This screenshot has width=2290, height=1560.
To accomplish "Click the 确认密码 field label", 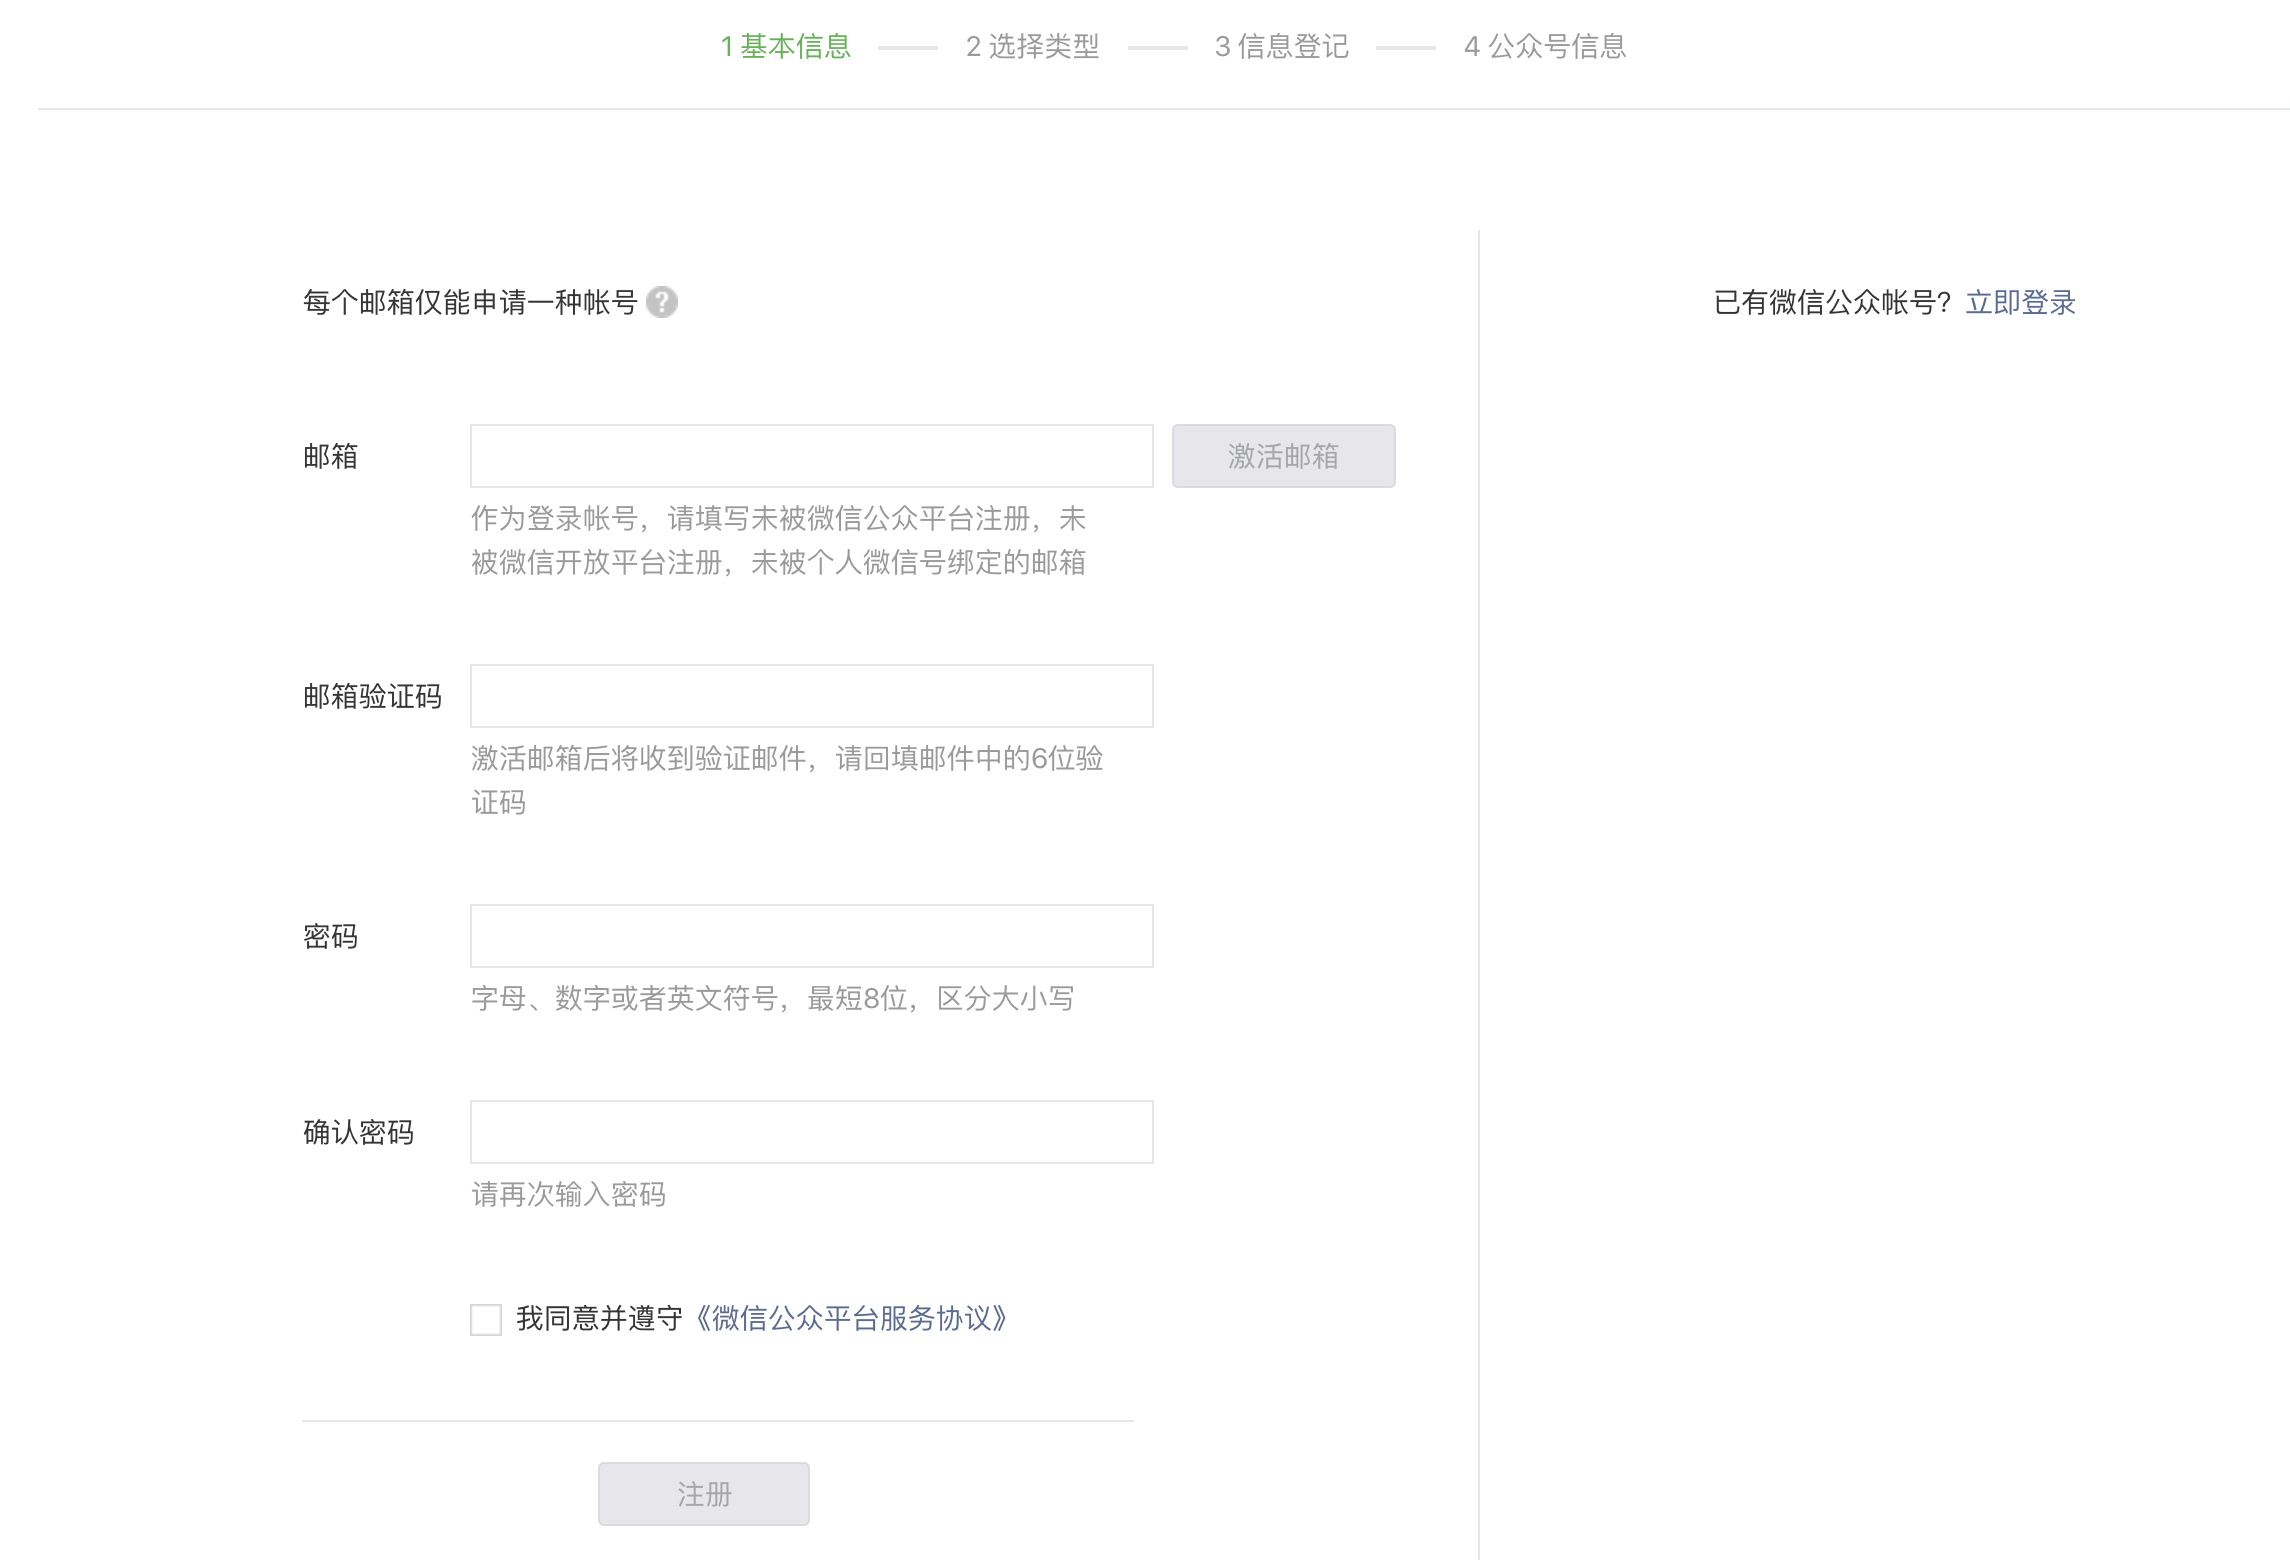I will 358,1132.
